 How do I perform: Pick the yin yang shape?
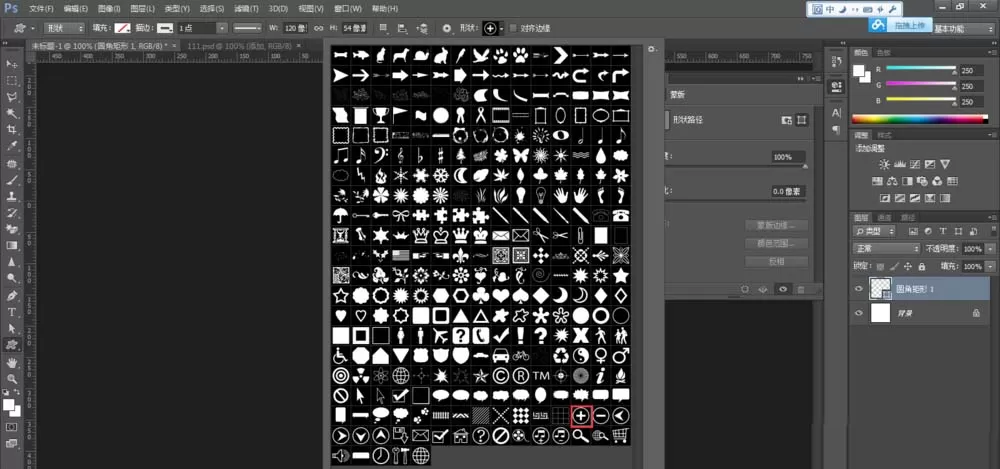(580, 355)
